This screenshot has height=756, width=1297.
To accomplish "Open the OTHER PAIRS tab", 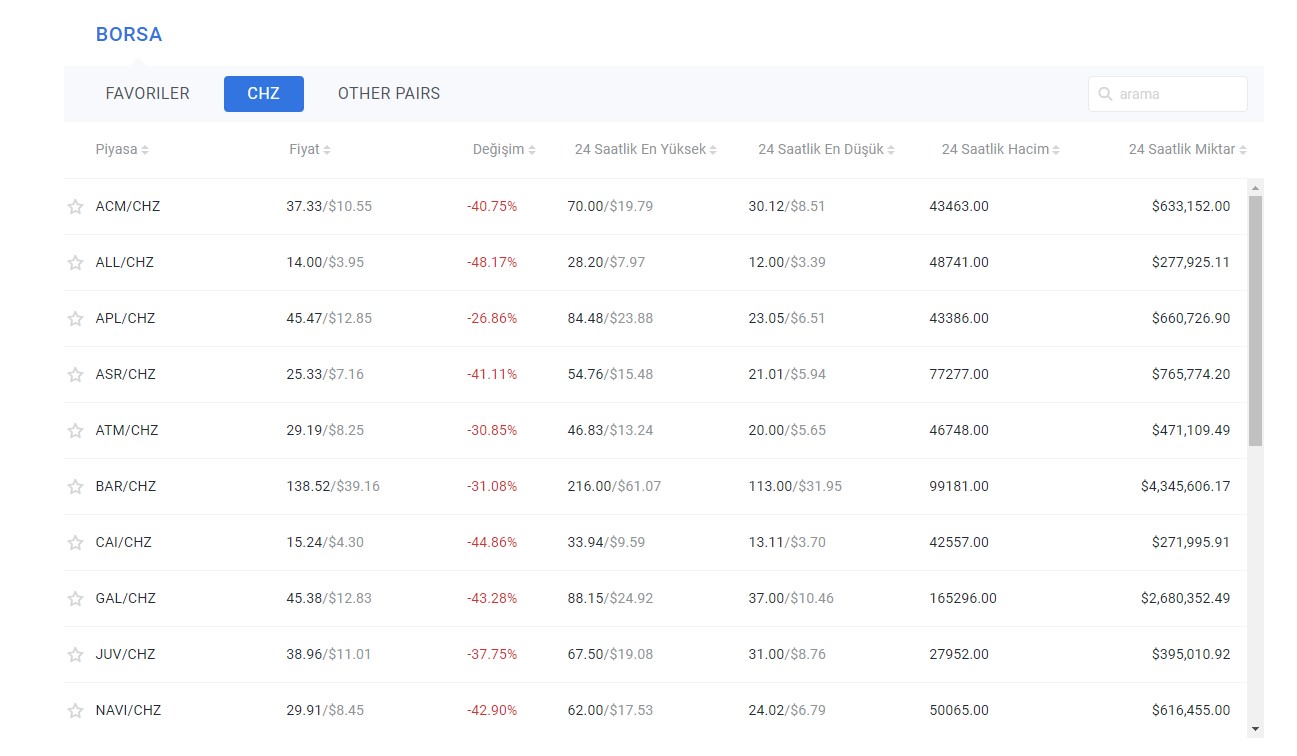I will pyautogui.click(x=388, y=93).
